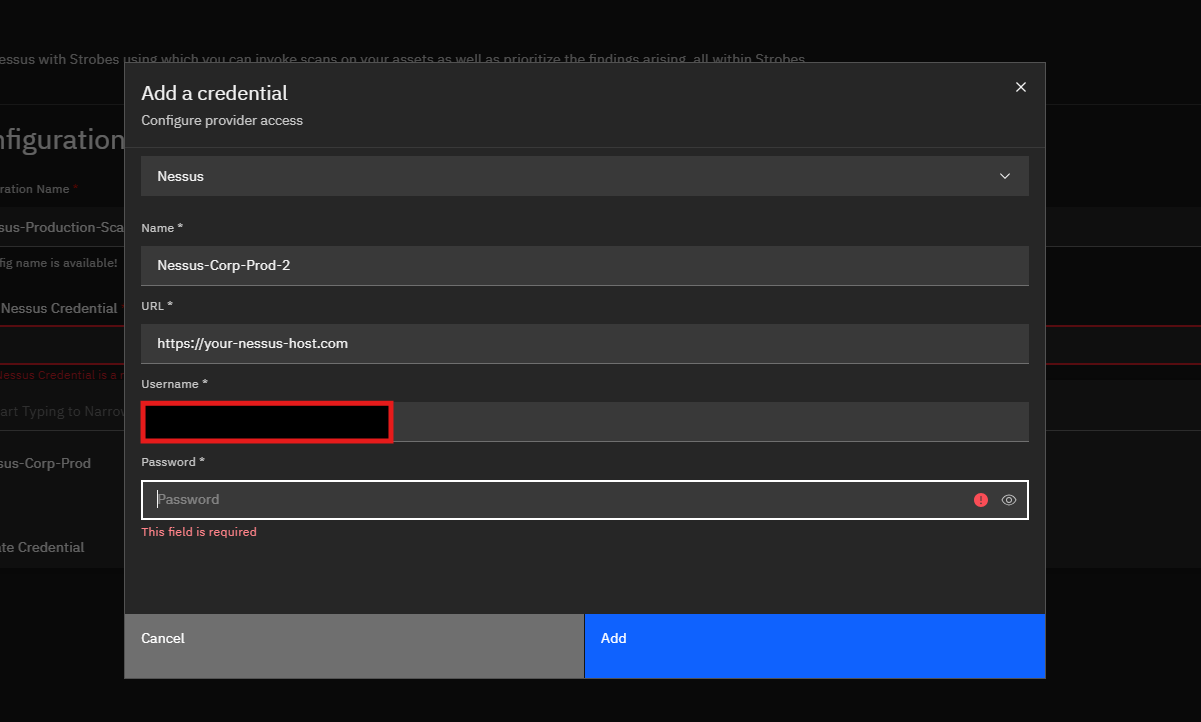Click the 'URL *' label
Image resolution: width=1201 pixels, height=722 pixels.
157,305
